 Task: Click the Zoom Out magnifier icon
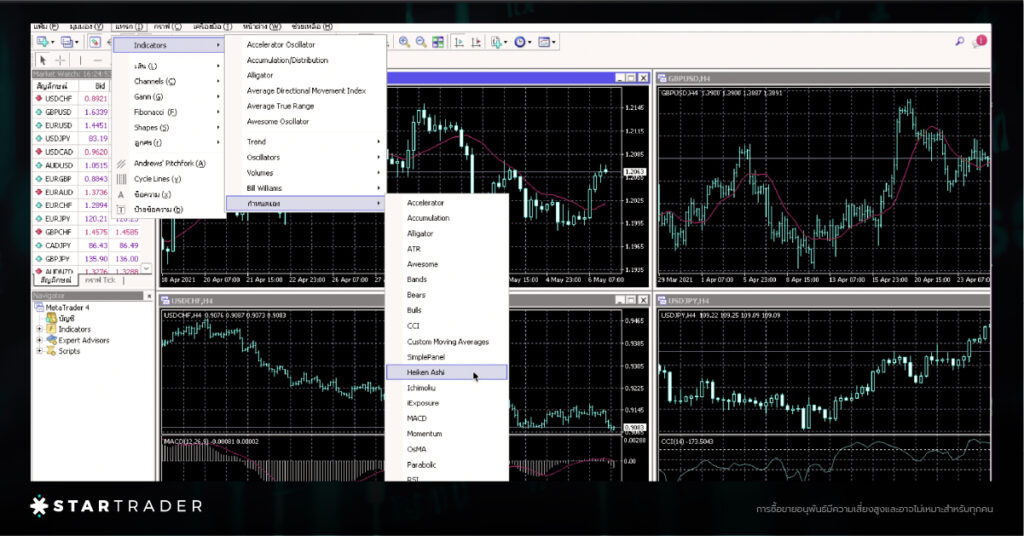[x=421, y=42]
